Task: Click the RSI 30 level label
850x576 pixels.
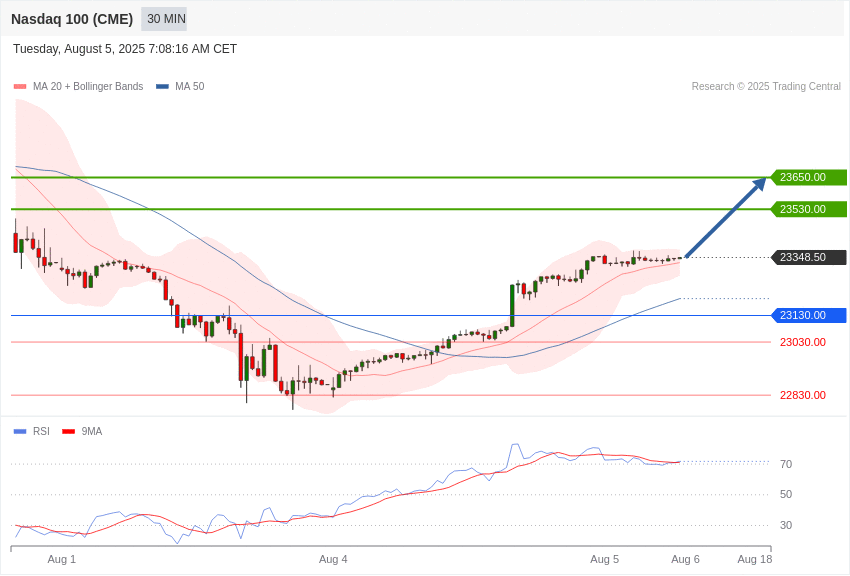Action: coord(786,525)
